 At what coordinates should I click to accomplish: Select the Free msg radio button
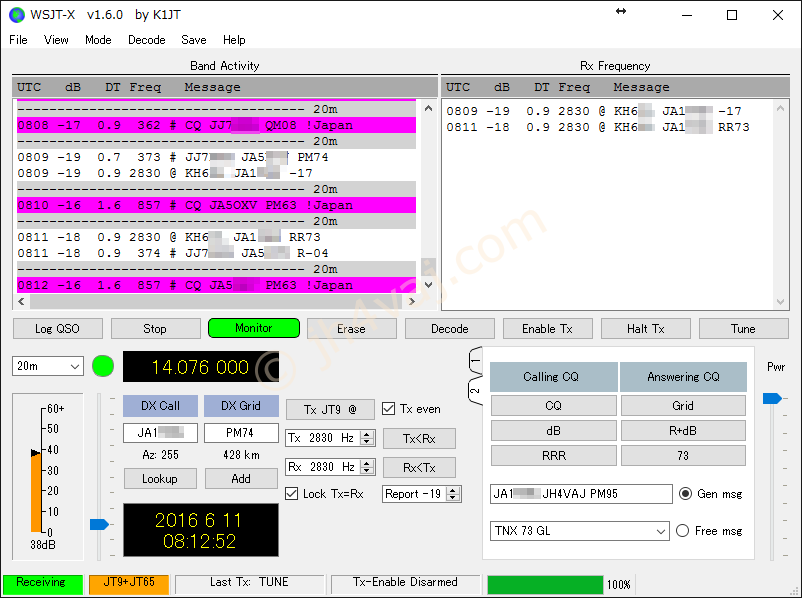tap(683, 530)
